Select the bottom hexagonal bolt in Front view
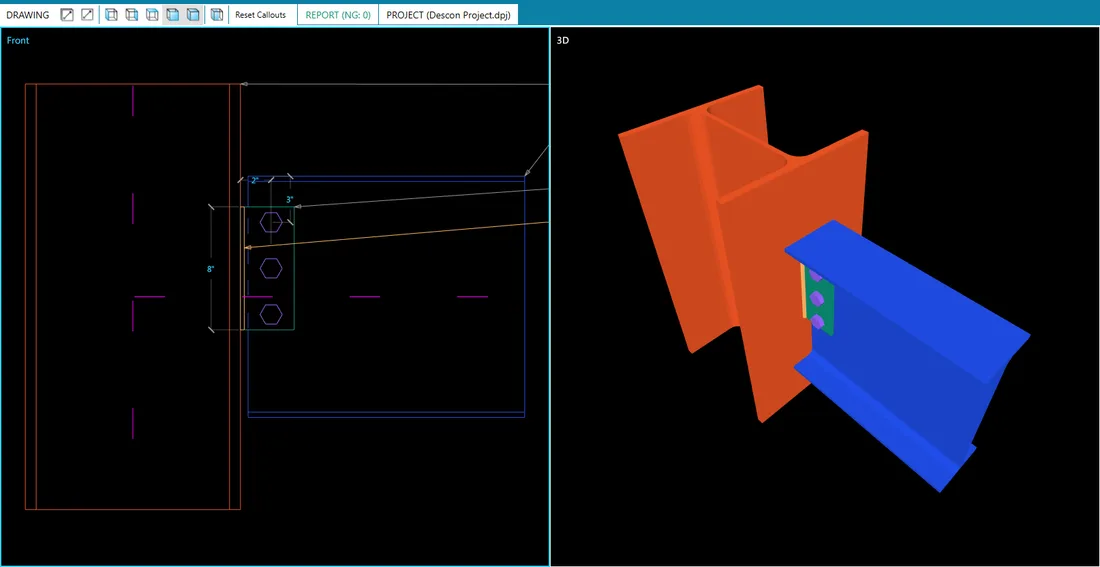This screenshot has height=567, width=1100. click(271, 314)
